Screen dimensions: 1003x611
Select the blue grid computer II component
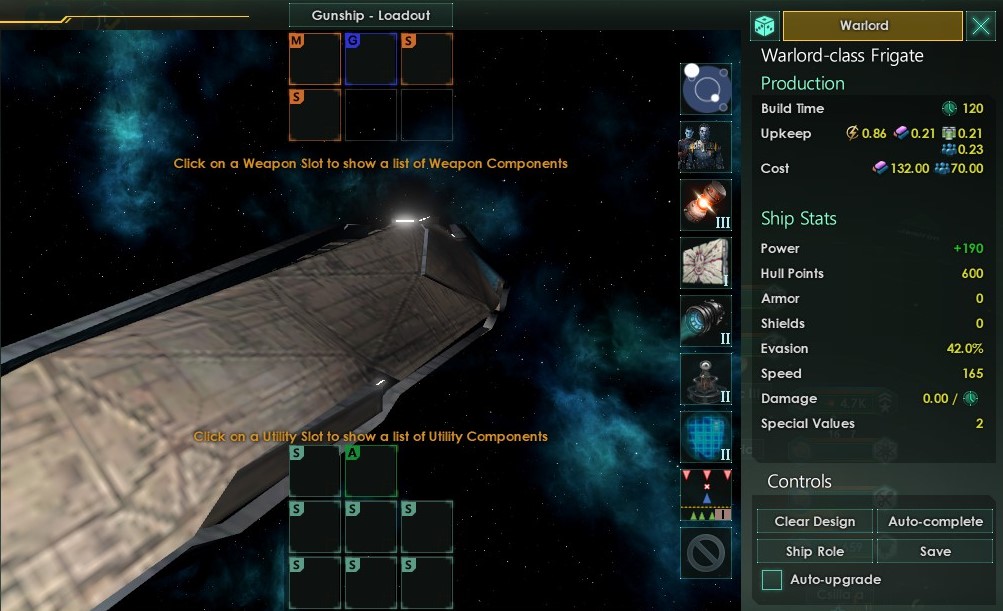(x=706, y=437)
